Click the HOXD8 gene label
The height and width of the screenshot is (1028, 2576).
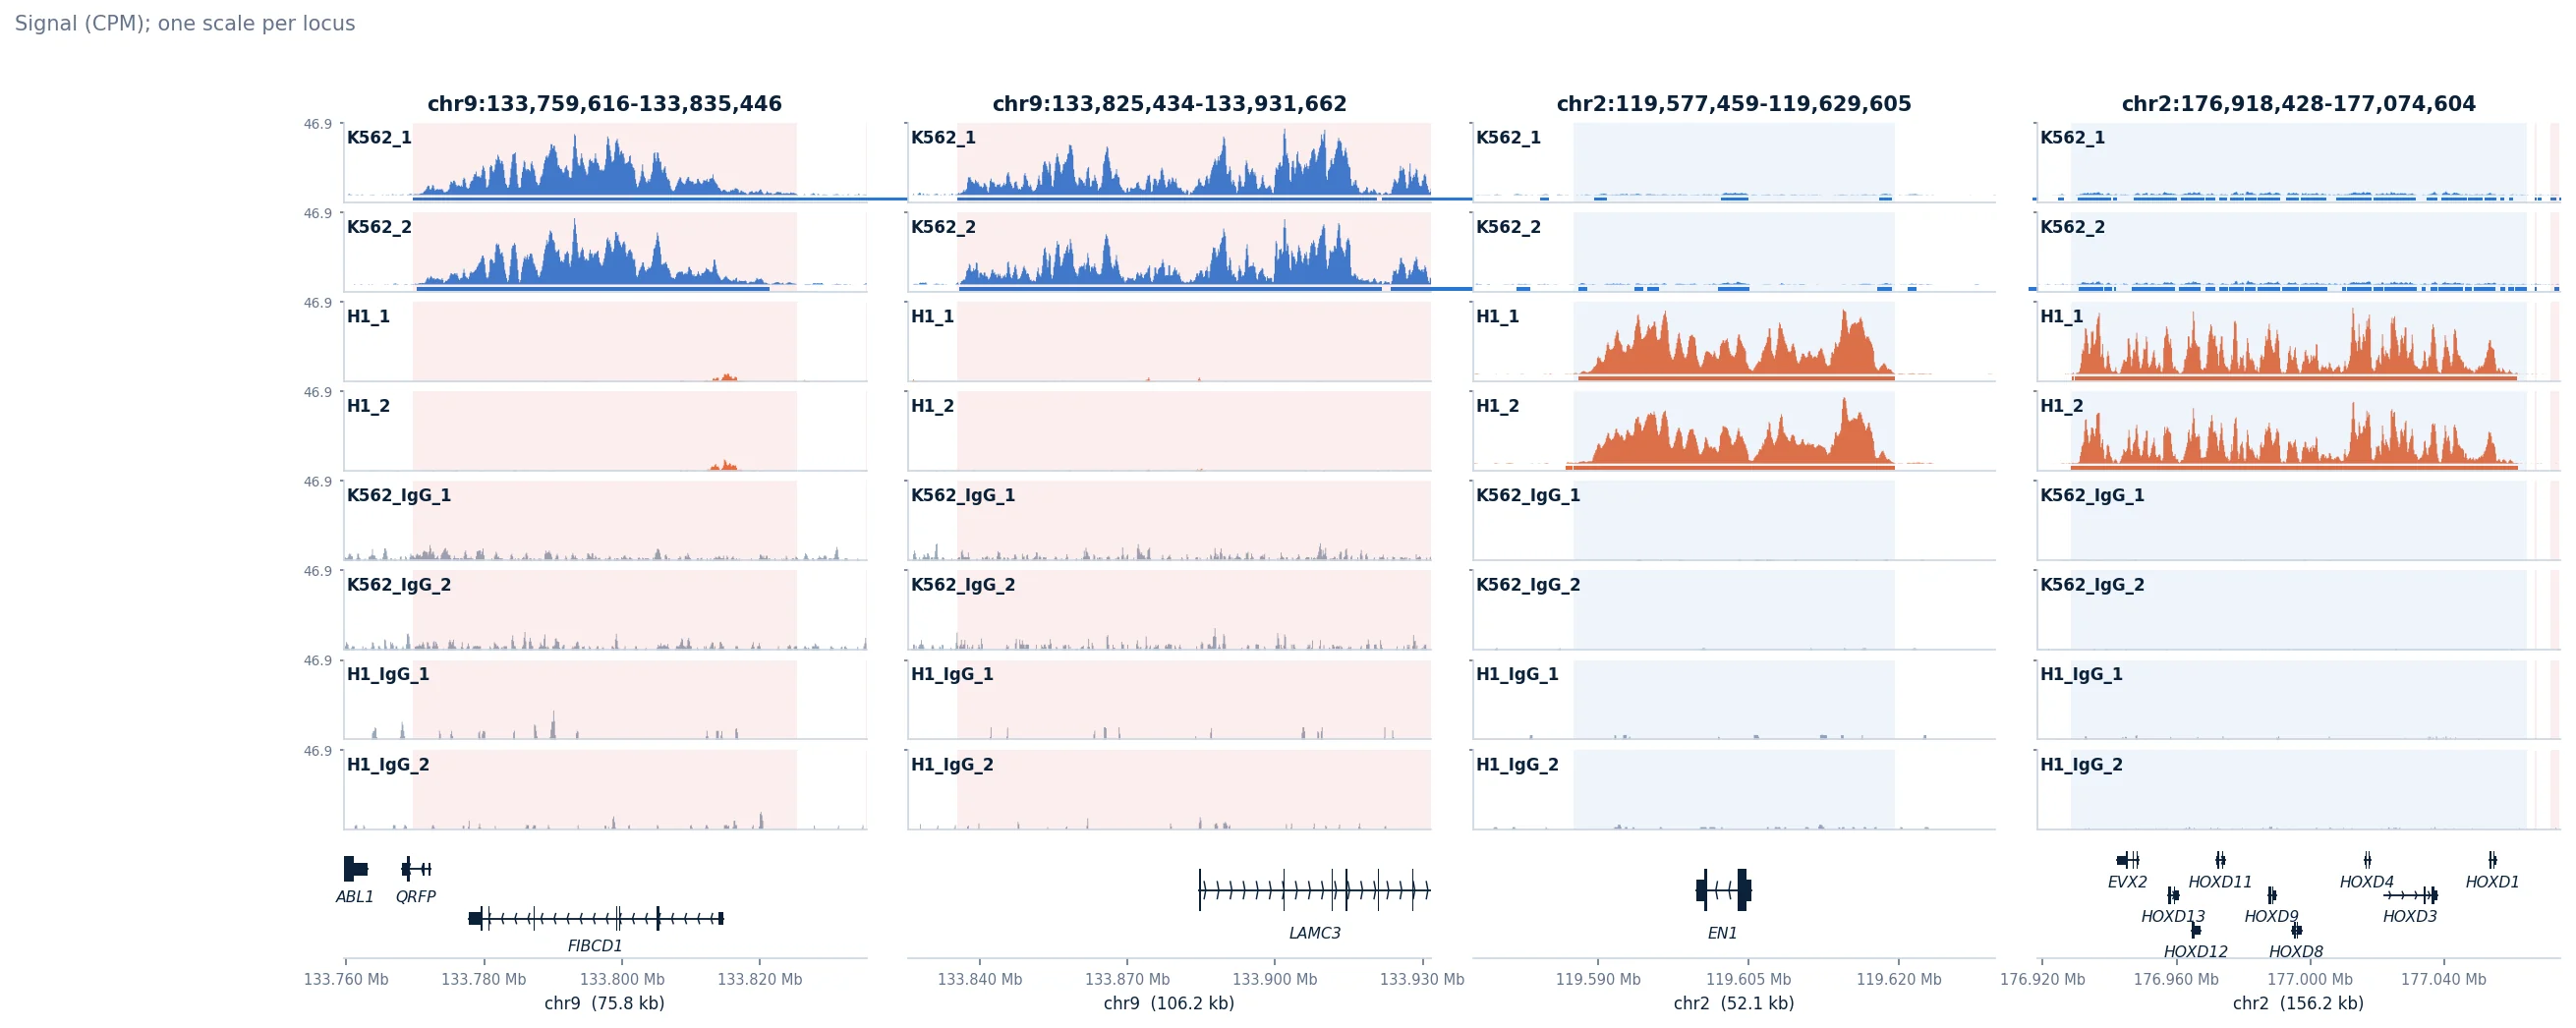coord(2296,952)
